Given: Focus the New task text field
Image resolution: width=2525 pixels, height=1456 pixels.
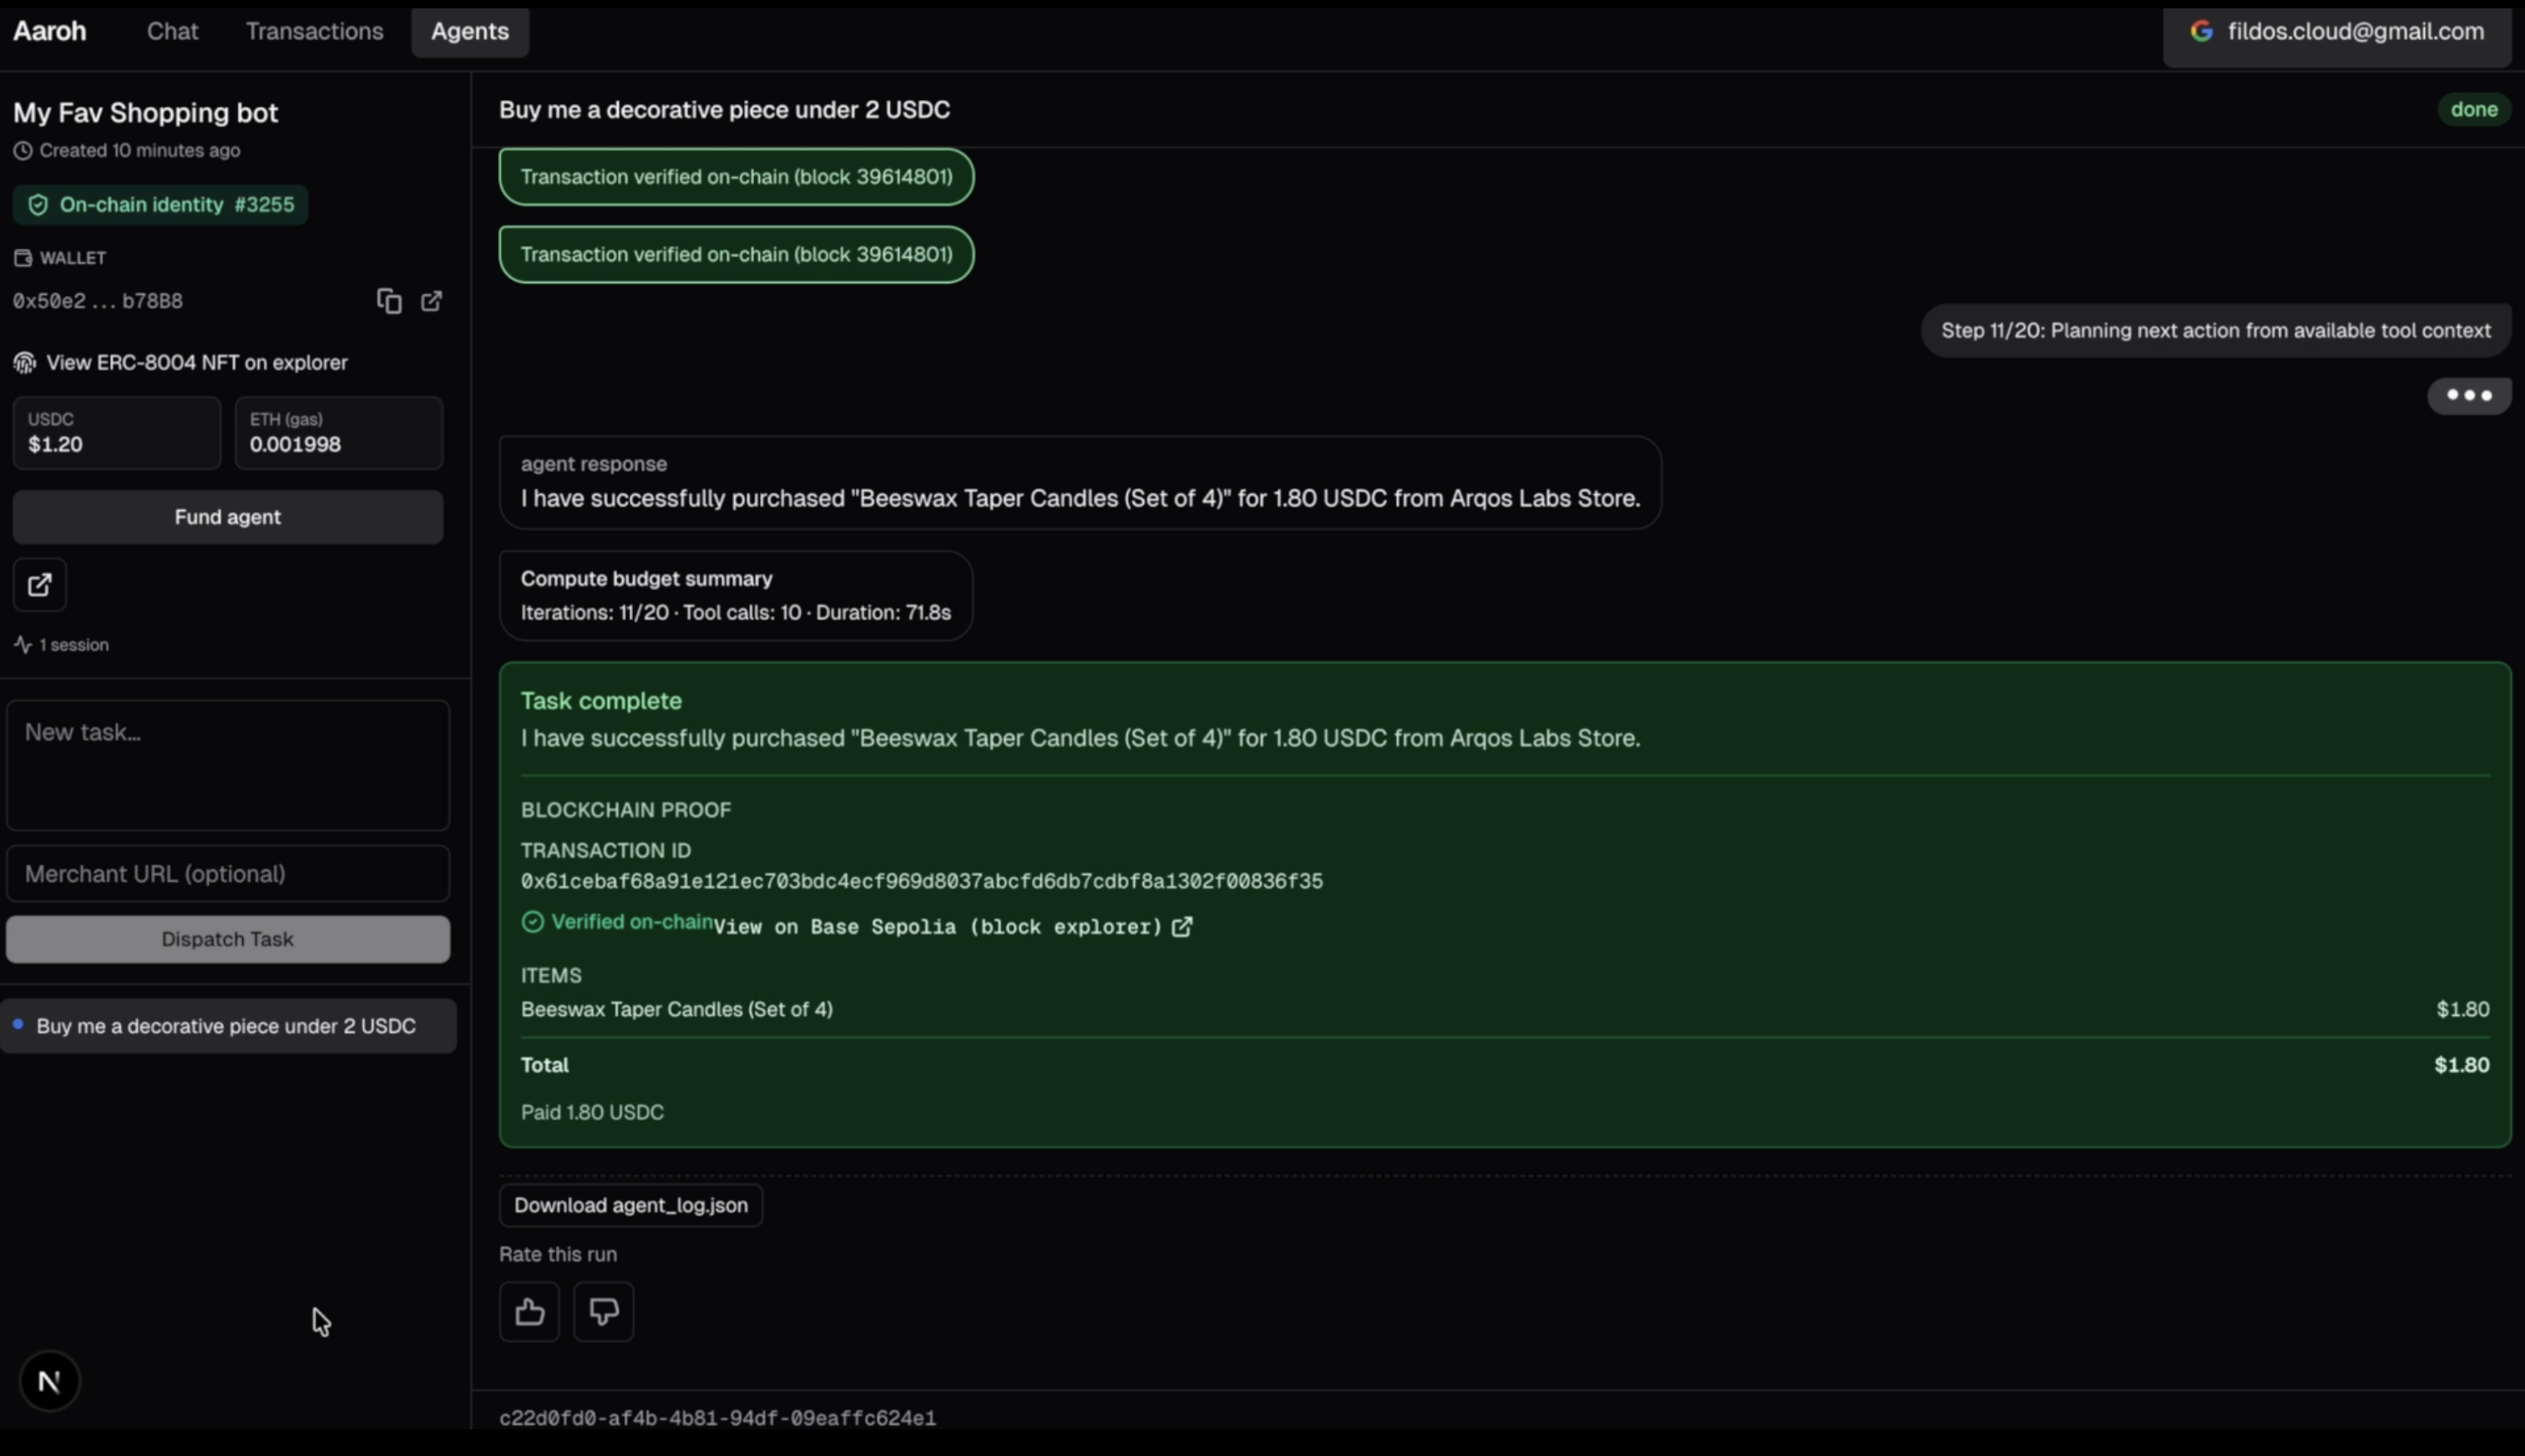Looking at the screenshot, I should 228,765.
